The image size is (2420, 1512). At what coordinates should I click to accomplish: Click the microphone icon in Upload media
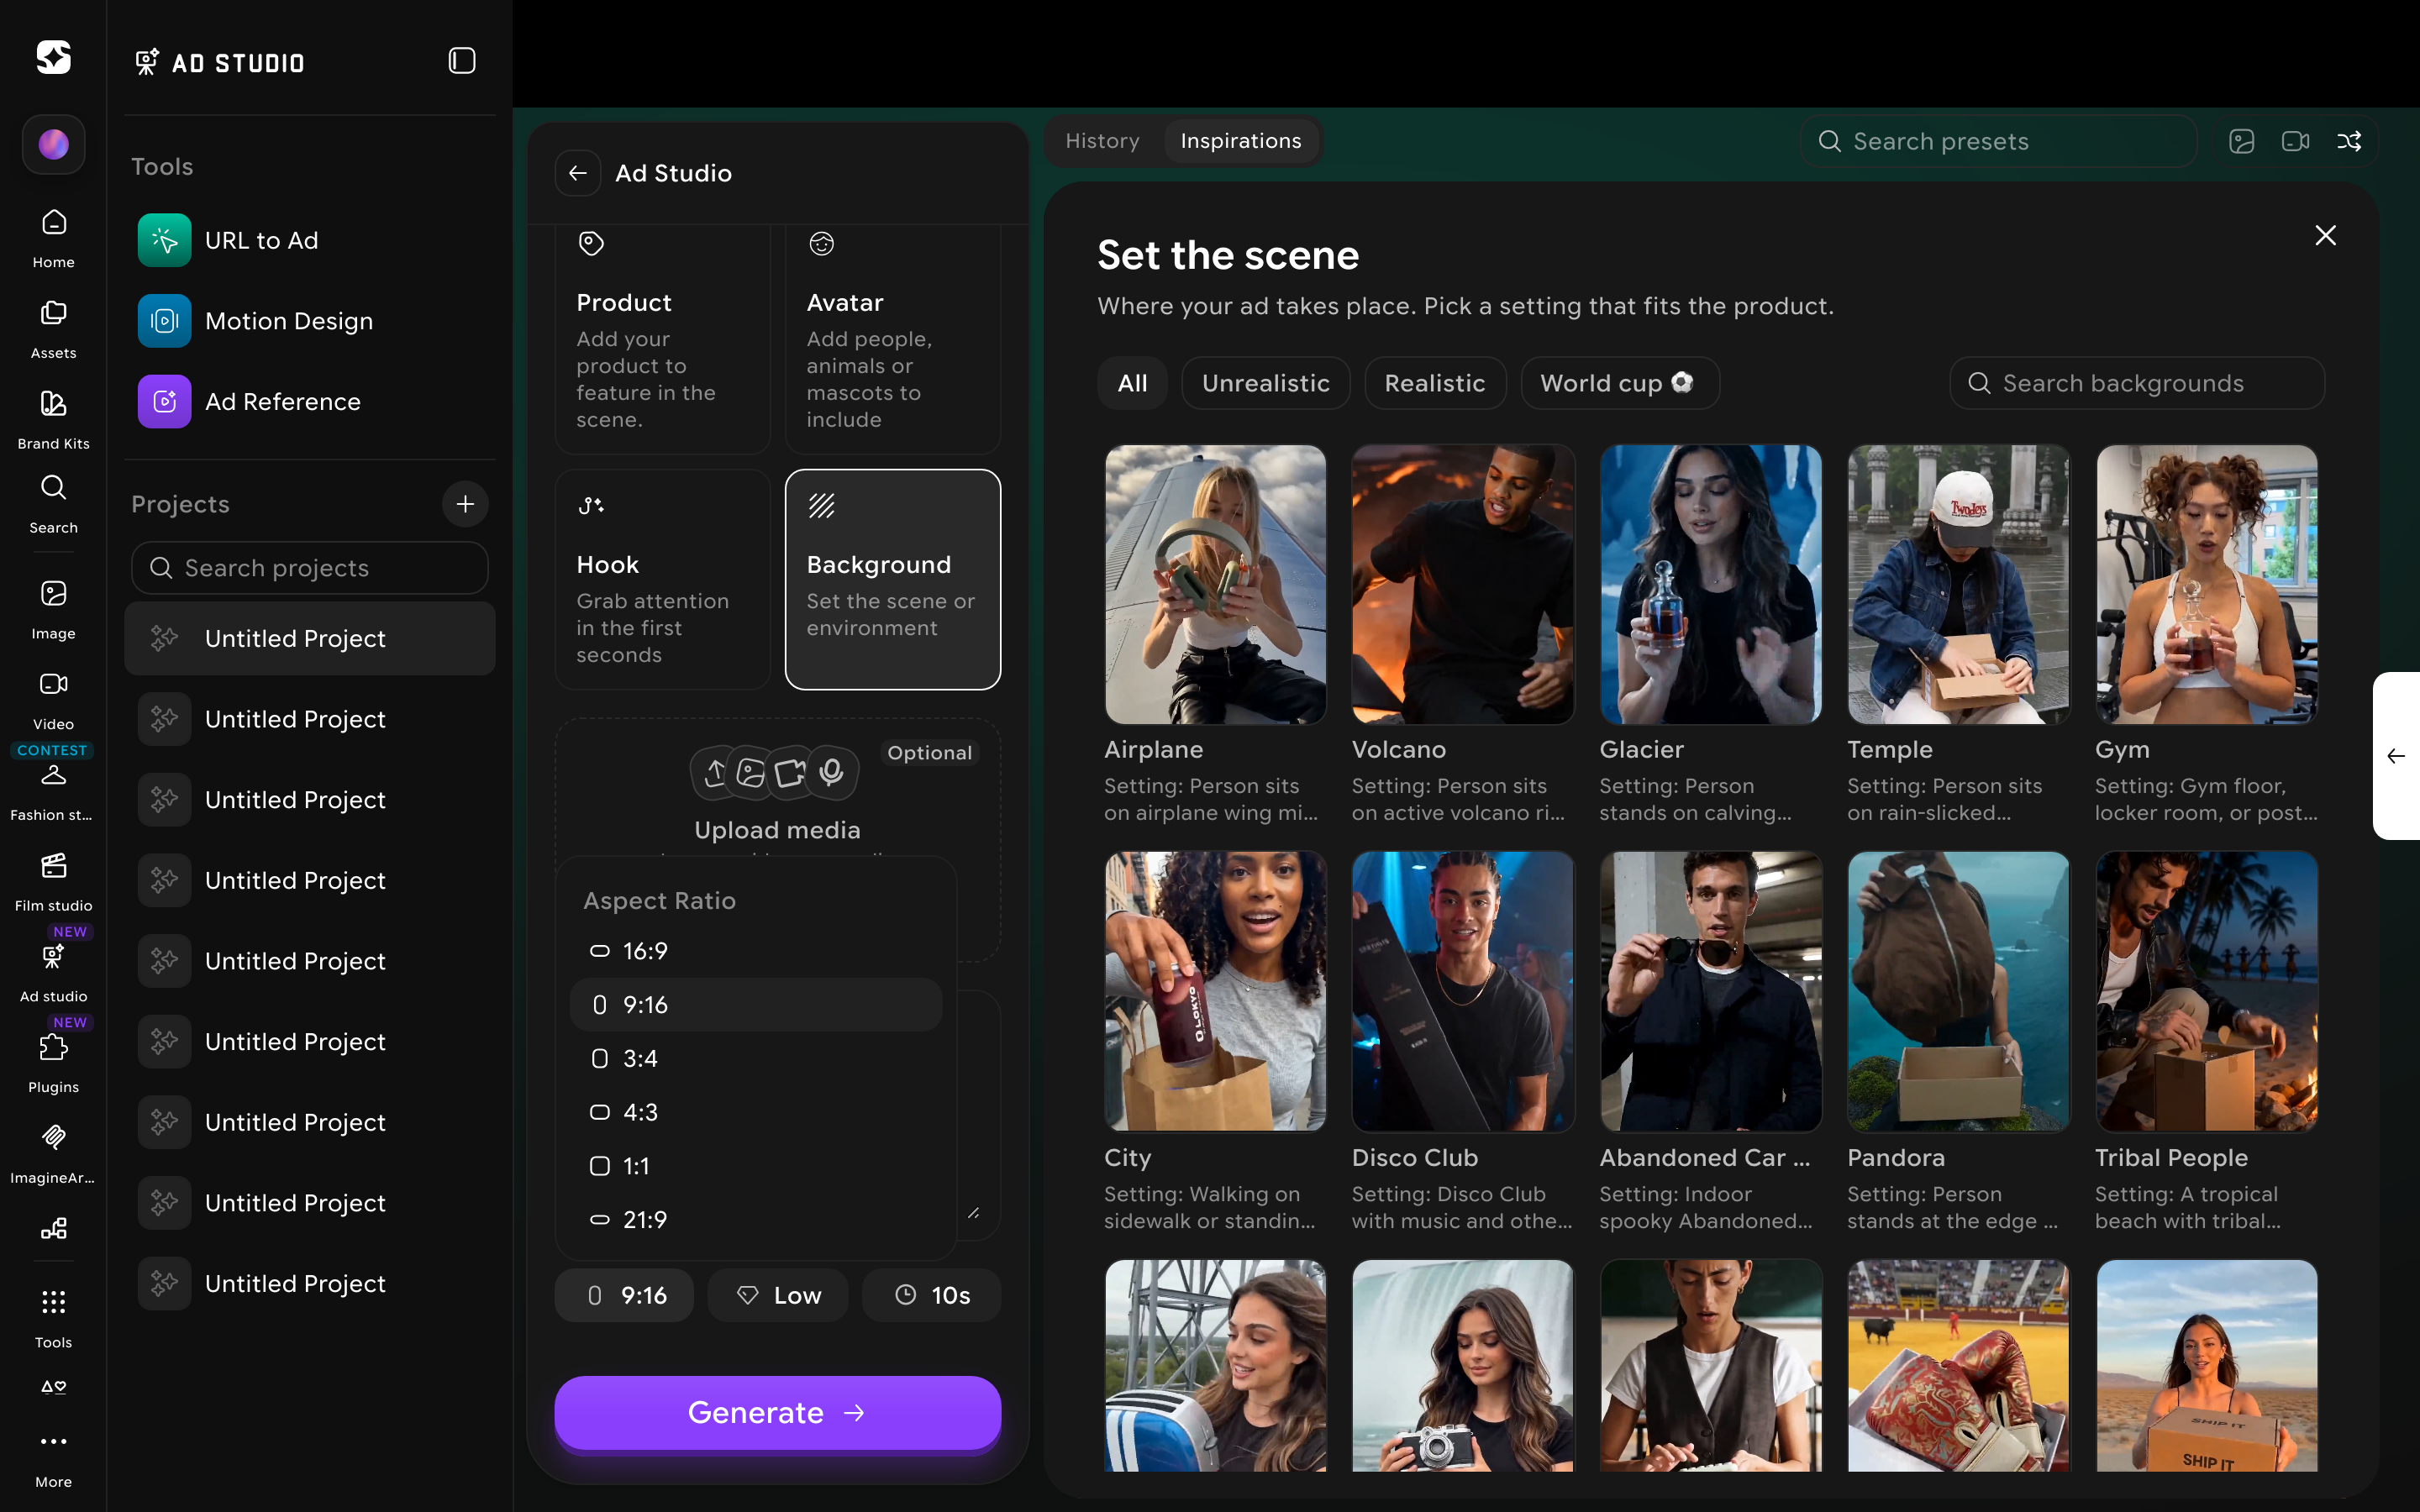click(x=832, y=772)
